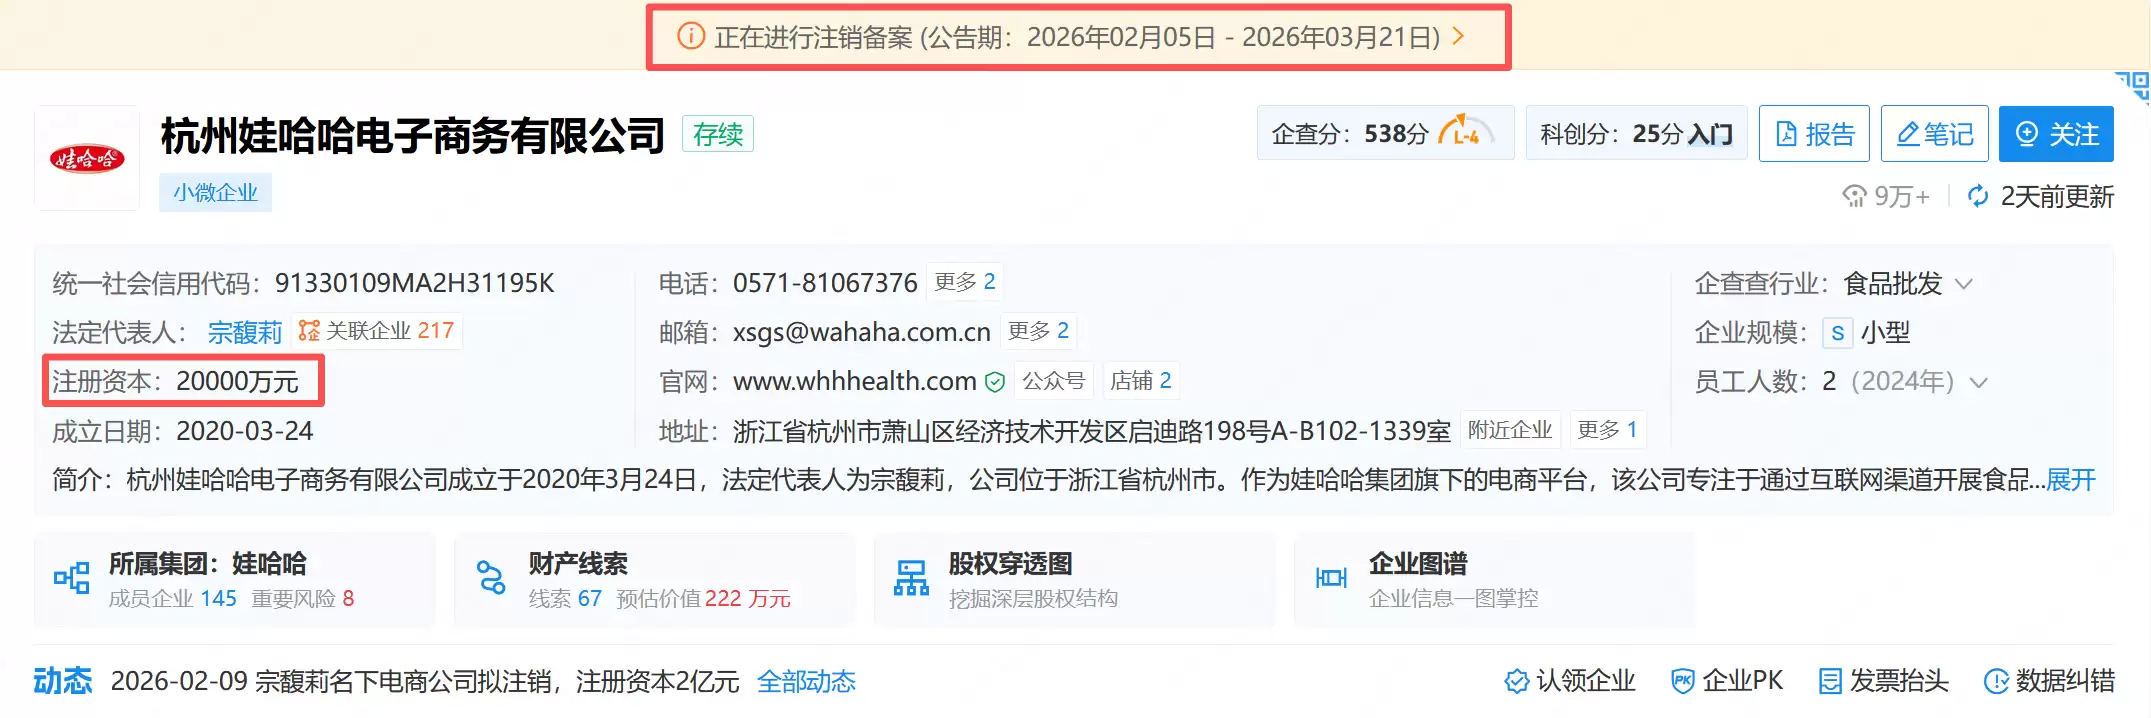Follow the company with 关注 button
The height and width of the screenshot is (718, 2151).
(2056, 134)
